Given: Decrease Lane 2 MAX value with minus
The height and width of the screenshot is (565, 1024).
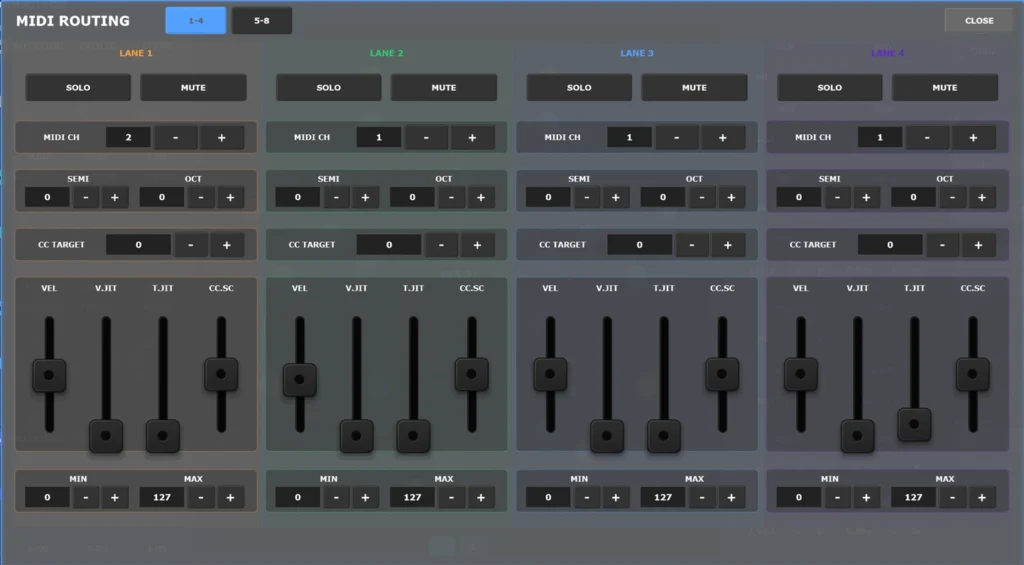Looking at the screenshot, I should [x=451, y=498].
